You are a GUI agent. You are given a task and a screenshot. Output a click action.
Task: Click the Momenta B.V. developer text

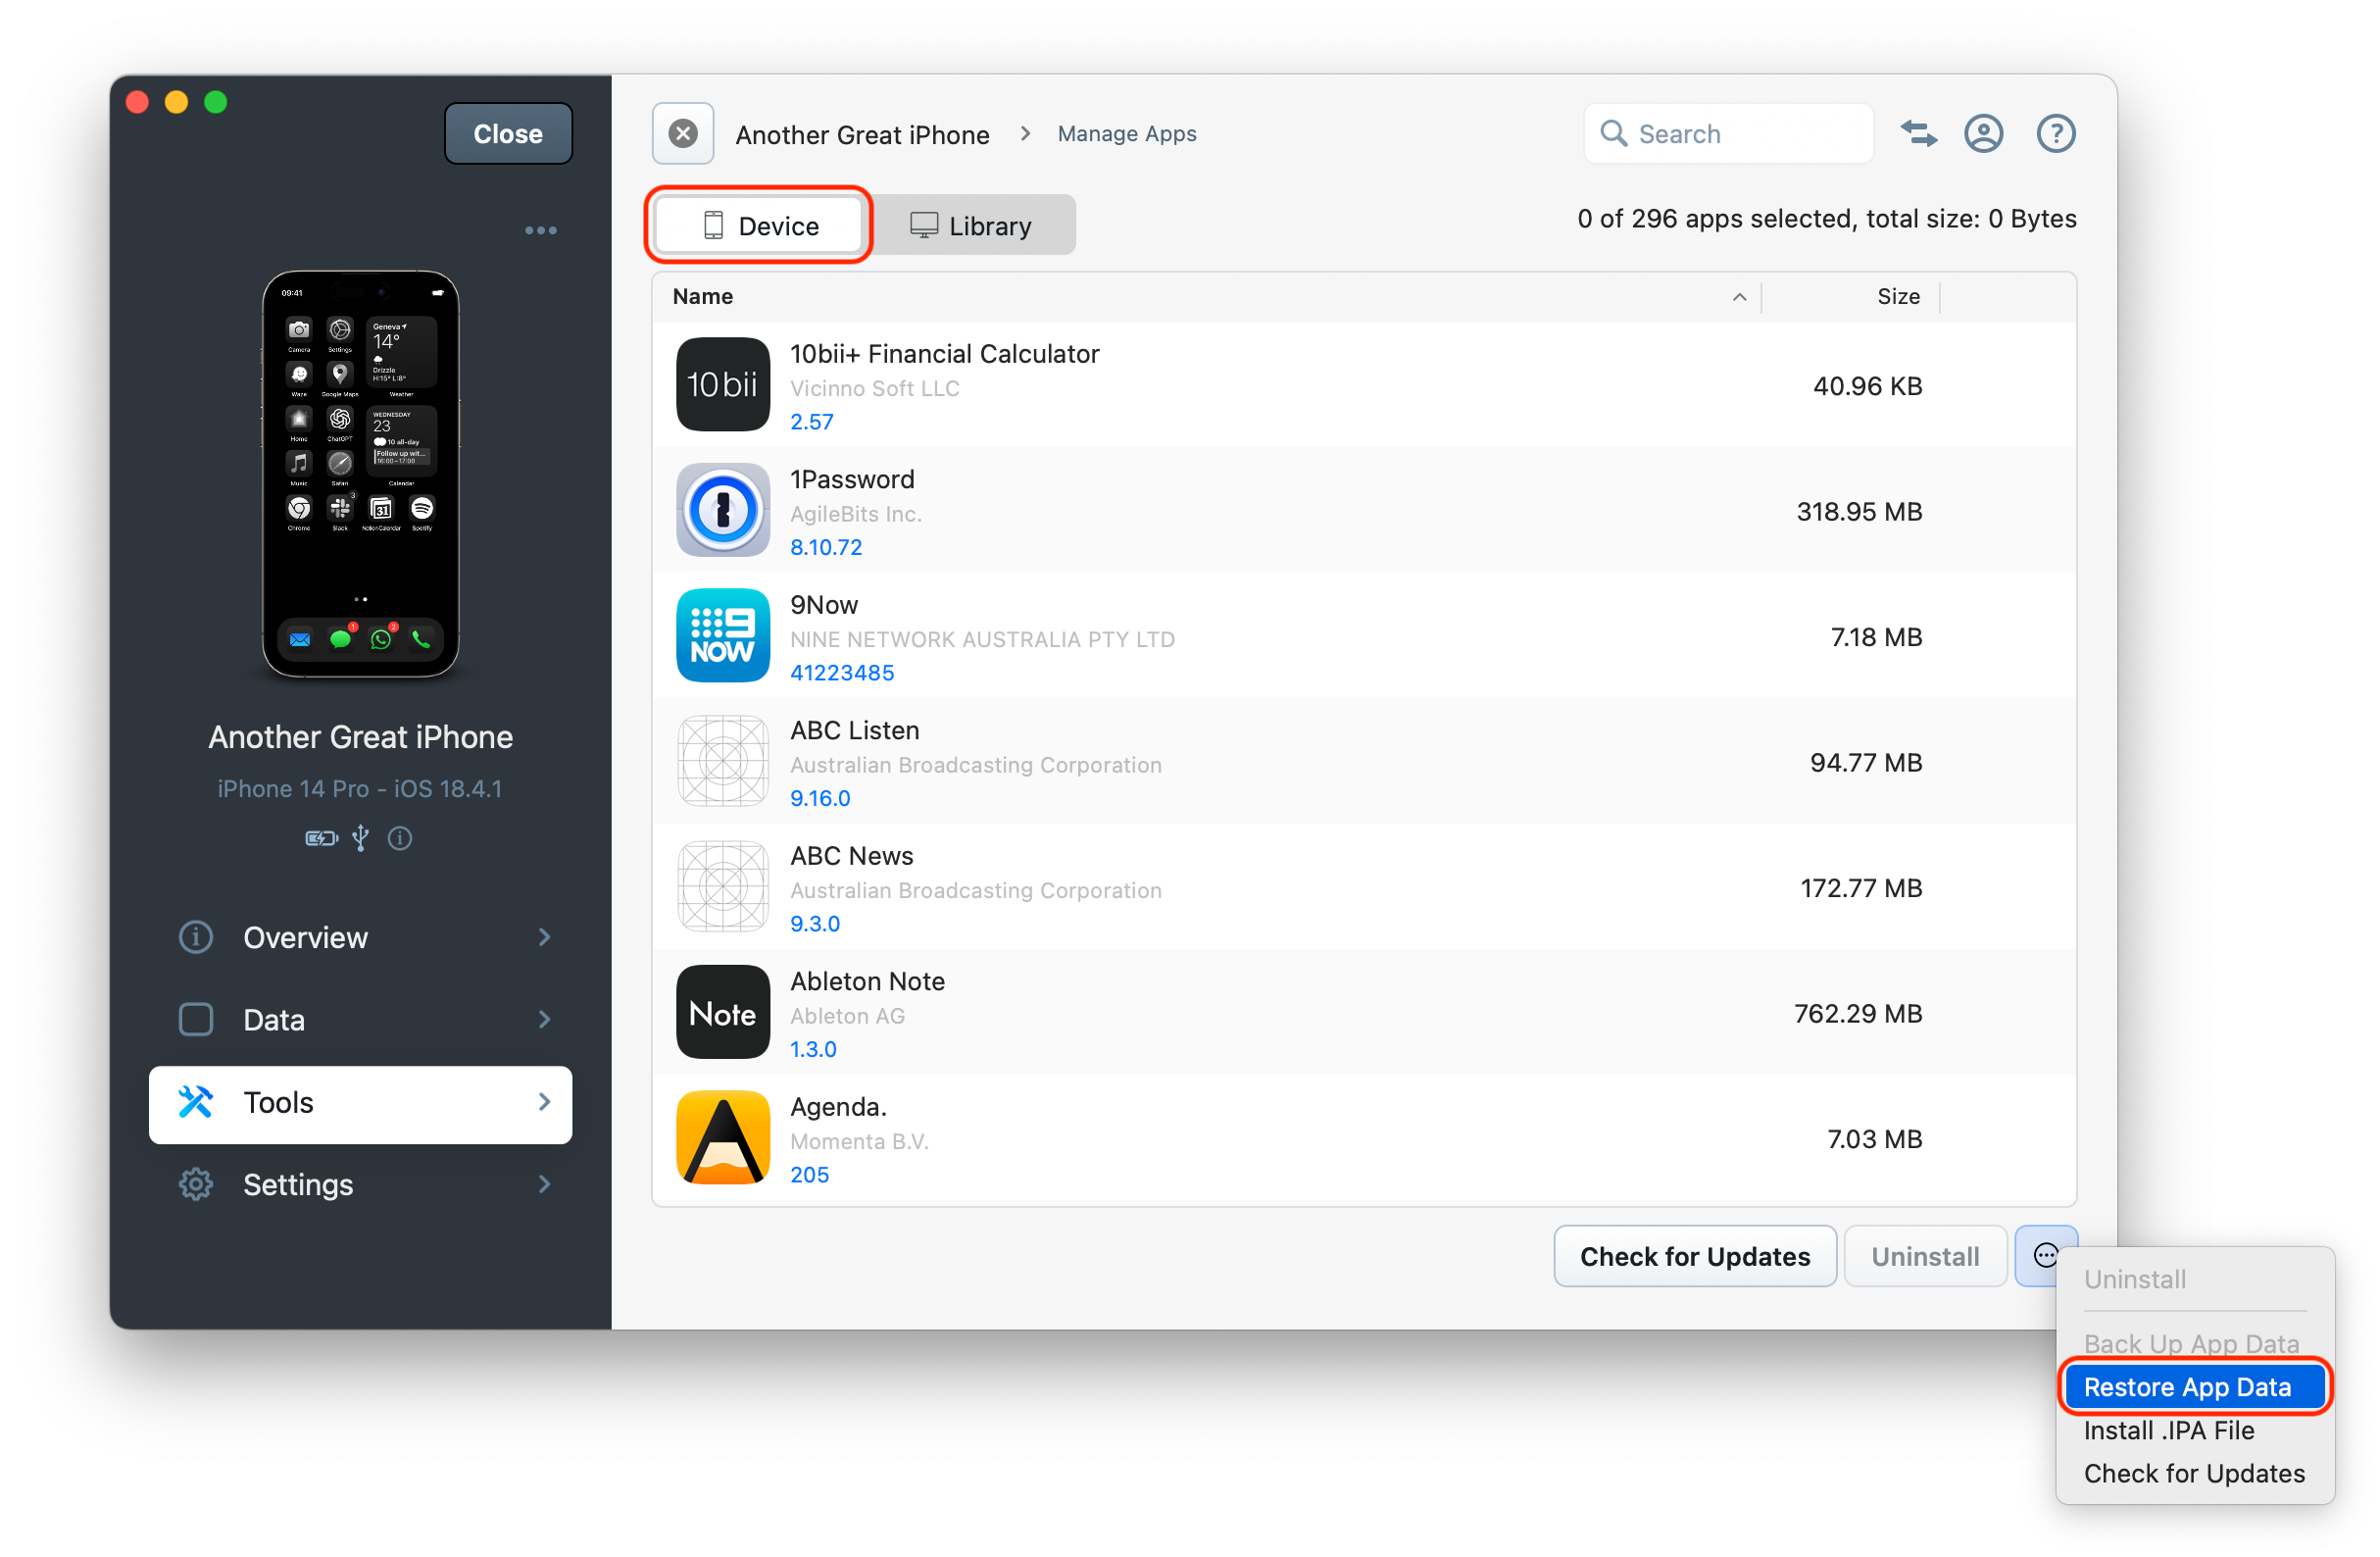tap(860, 1142)
